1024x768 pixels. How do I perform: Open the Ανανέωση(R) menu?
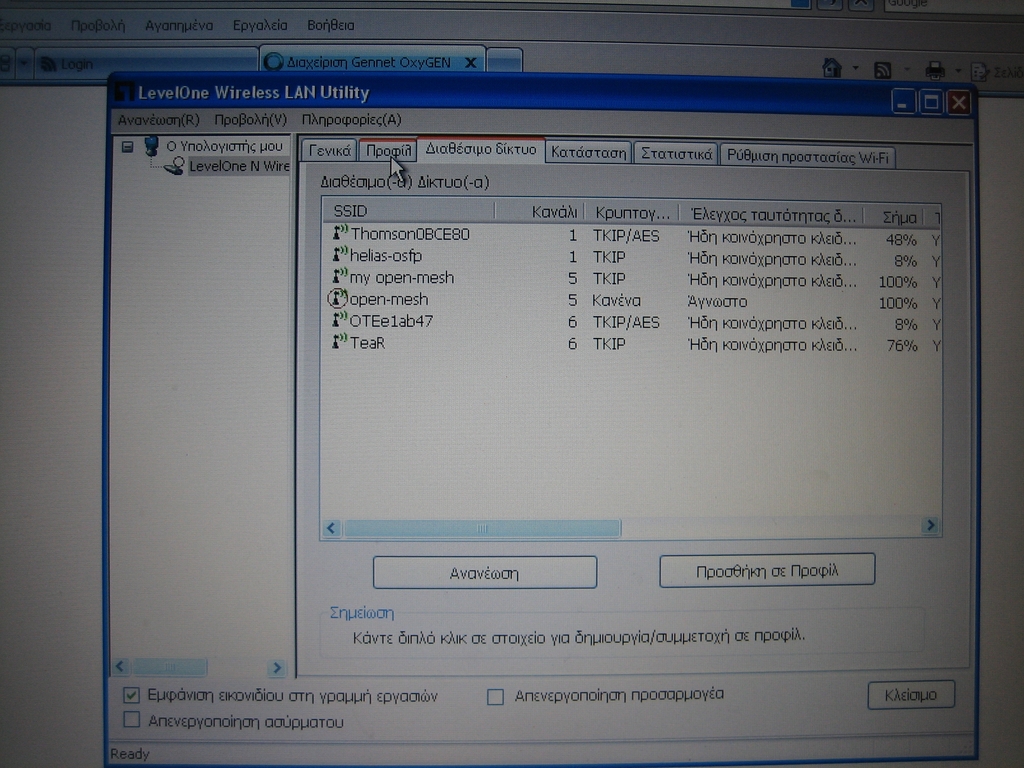pos(159,120)
